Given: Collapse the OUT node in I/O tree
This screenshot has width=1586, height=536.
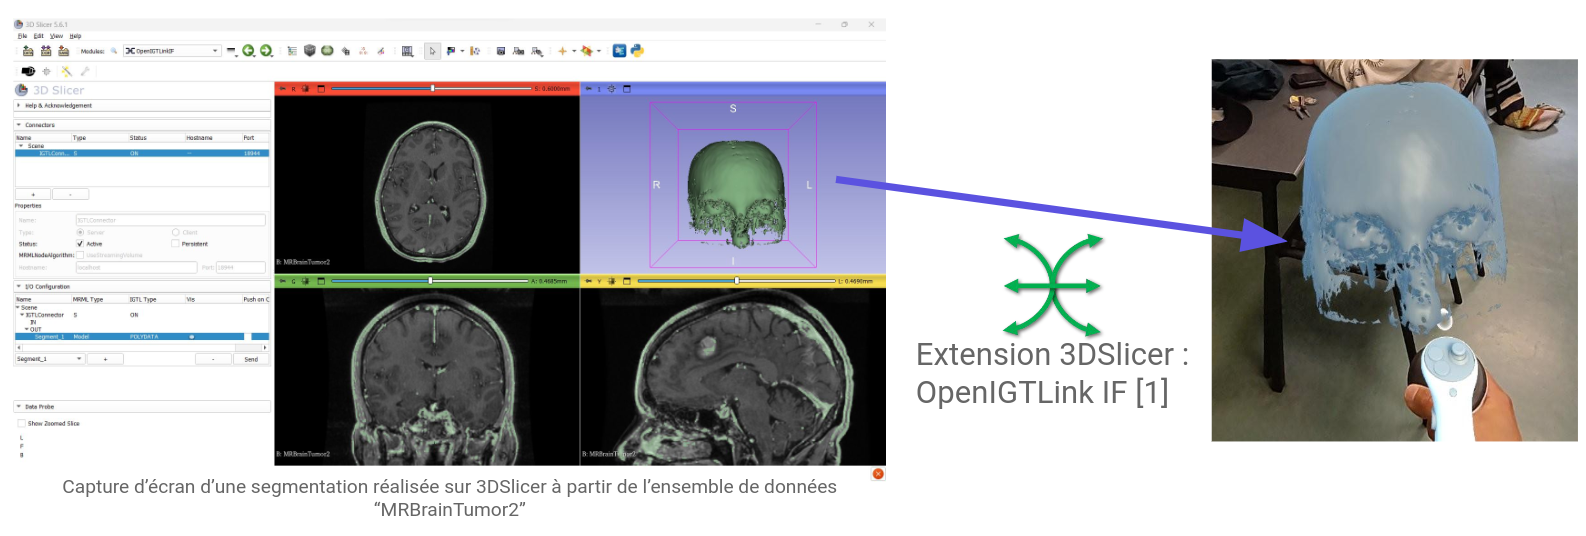Looking at the screenshot, I should pyautogui.click(x=27, y=329).
